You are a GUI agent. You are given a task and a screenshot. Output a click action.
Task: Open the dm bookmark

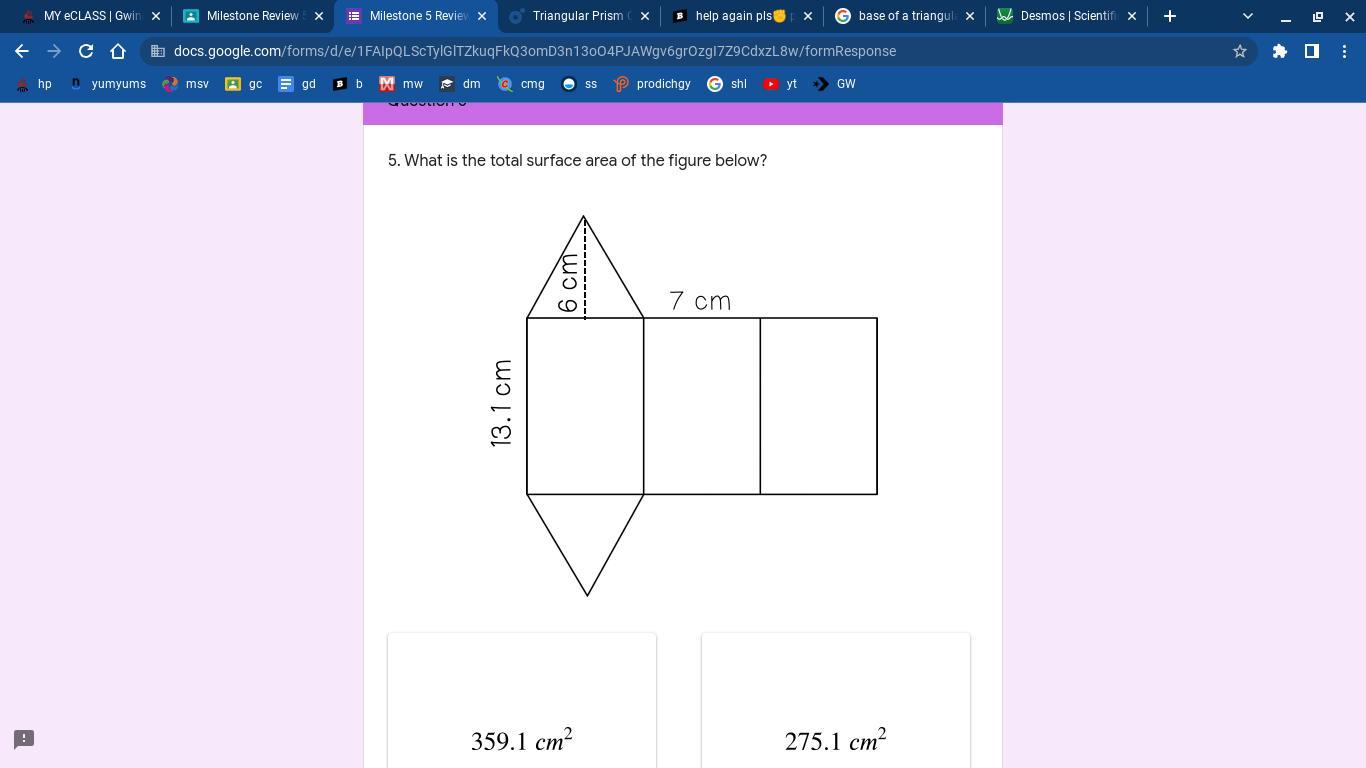pos(460,84)
